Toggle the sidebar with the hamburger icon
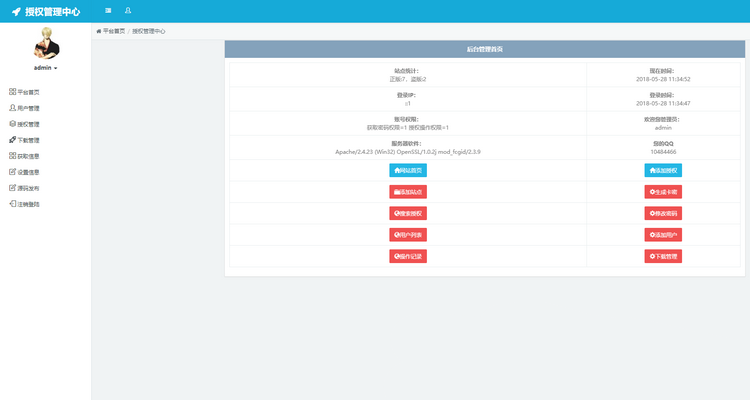750x400 pixels. point(108,11)
